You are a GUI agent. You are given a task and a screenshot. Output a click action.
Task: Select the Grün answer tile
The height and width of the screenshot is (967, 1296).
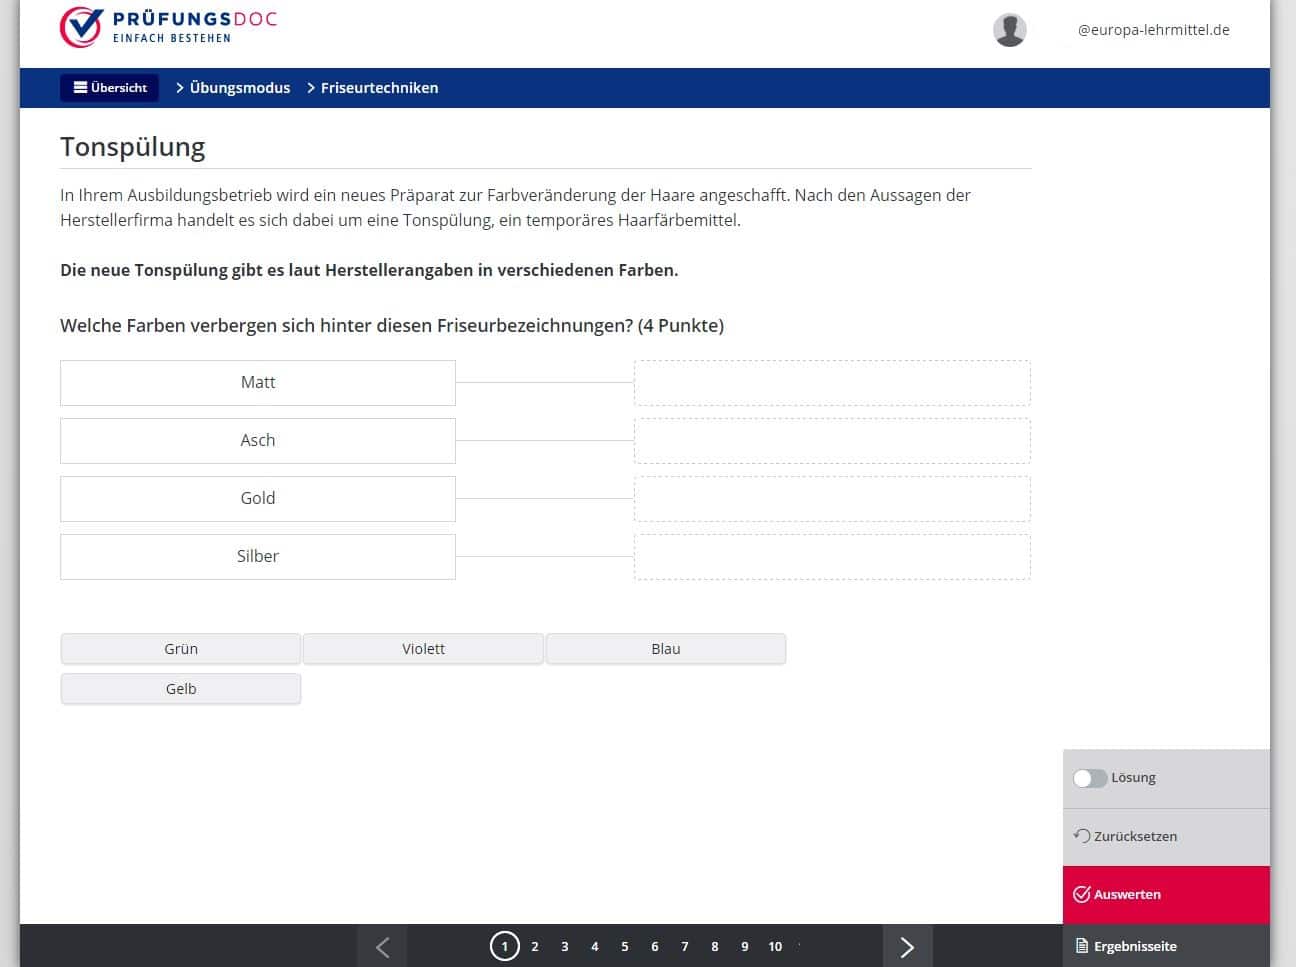(x=181, y=649)
